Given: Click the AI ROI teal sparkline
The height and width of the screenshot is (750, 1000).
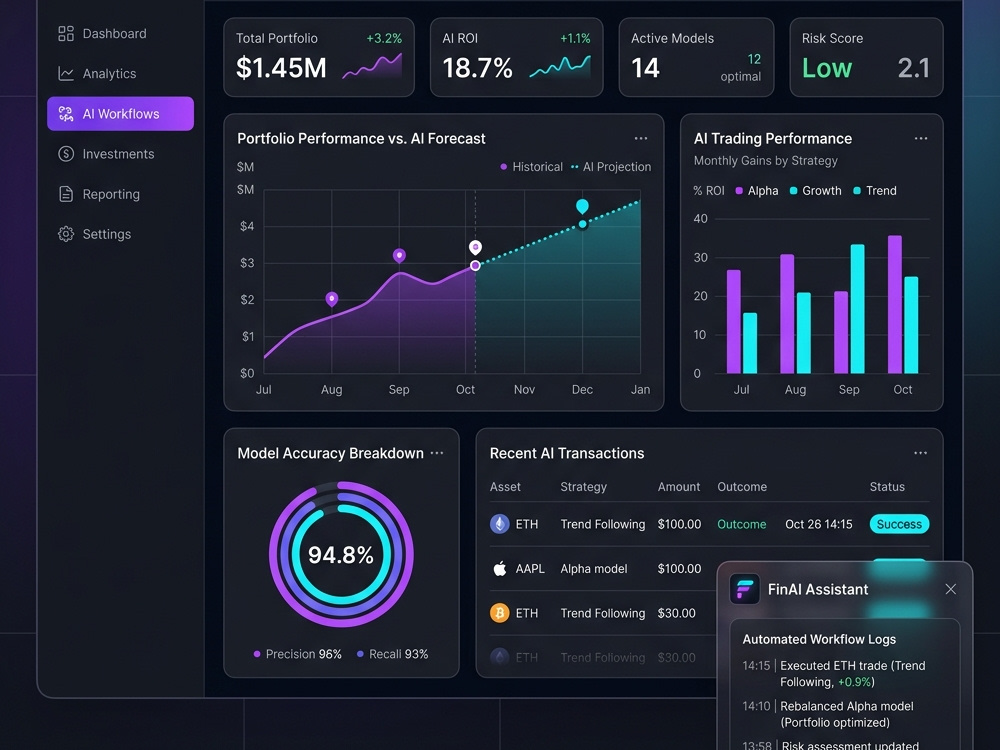Looking at the screenshot, I should click(560, 66).
